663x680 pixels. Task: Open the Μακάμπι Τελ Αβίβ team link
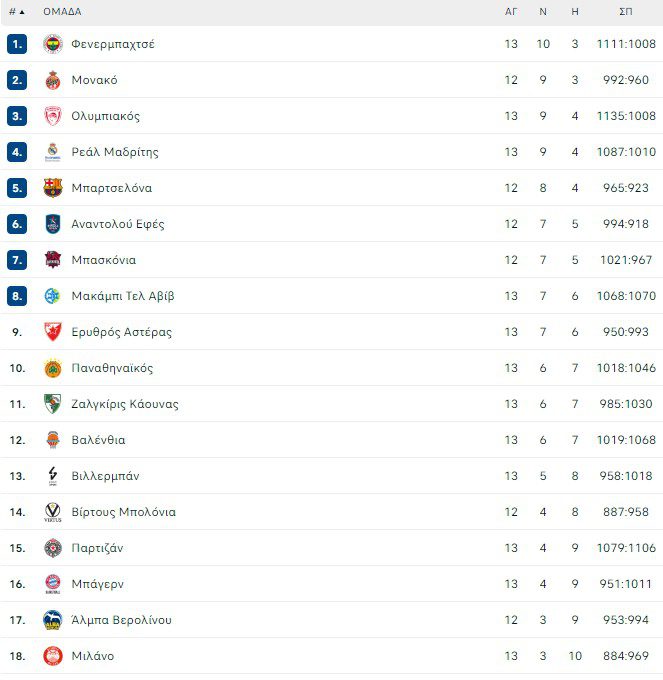[x=122, y=296]
